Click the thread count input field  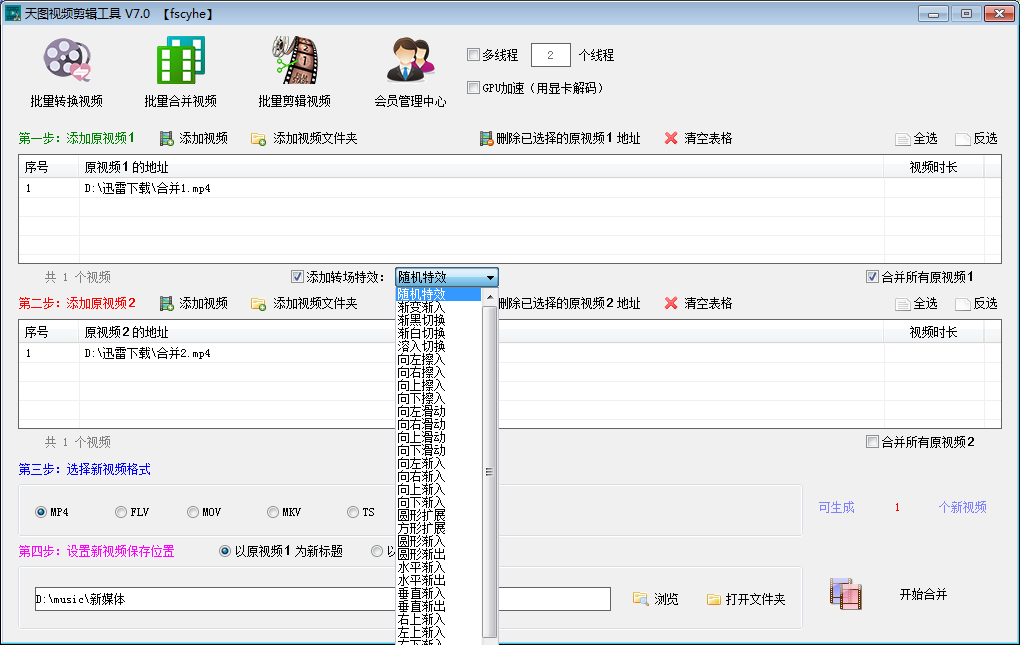pos(550,55)
